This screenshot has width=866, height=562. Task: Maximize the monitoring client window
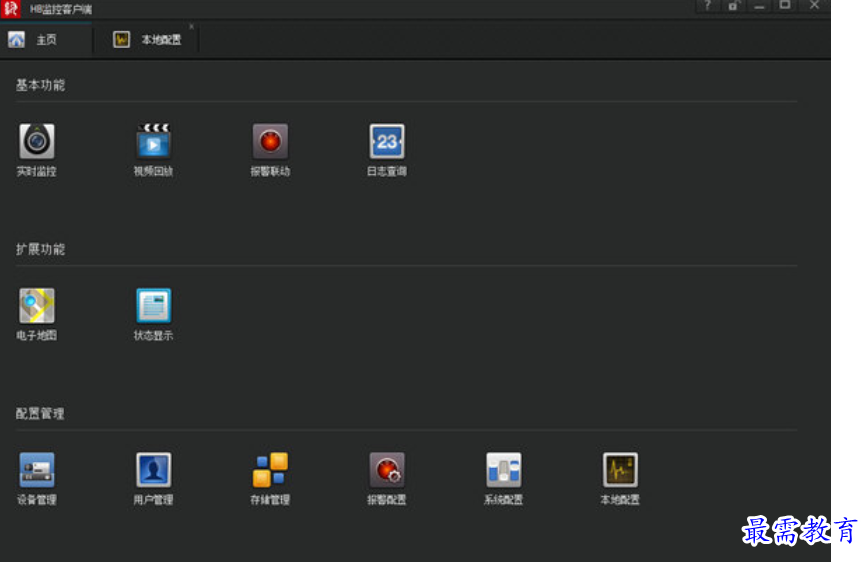785,6
